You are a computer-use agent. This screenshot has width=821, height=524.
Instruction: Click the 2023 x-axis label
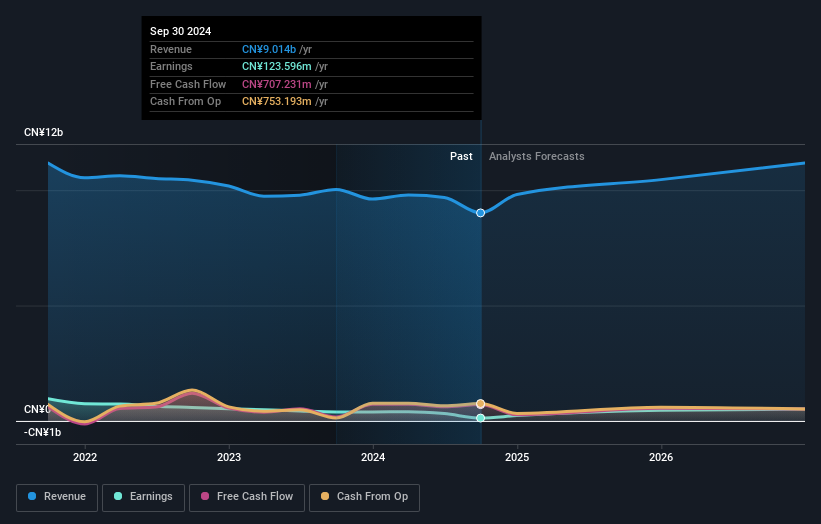tap(229, 457)
